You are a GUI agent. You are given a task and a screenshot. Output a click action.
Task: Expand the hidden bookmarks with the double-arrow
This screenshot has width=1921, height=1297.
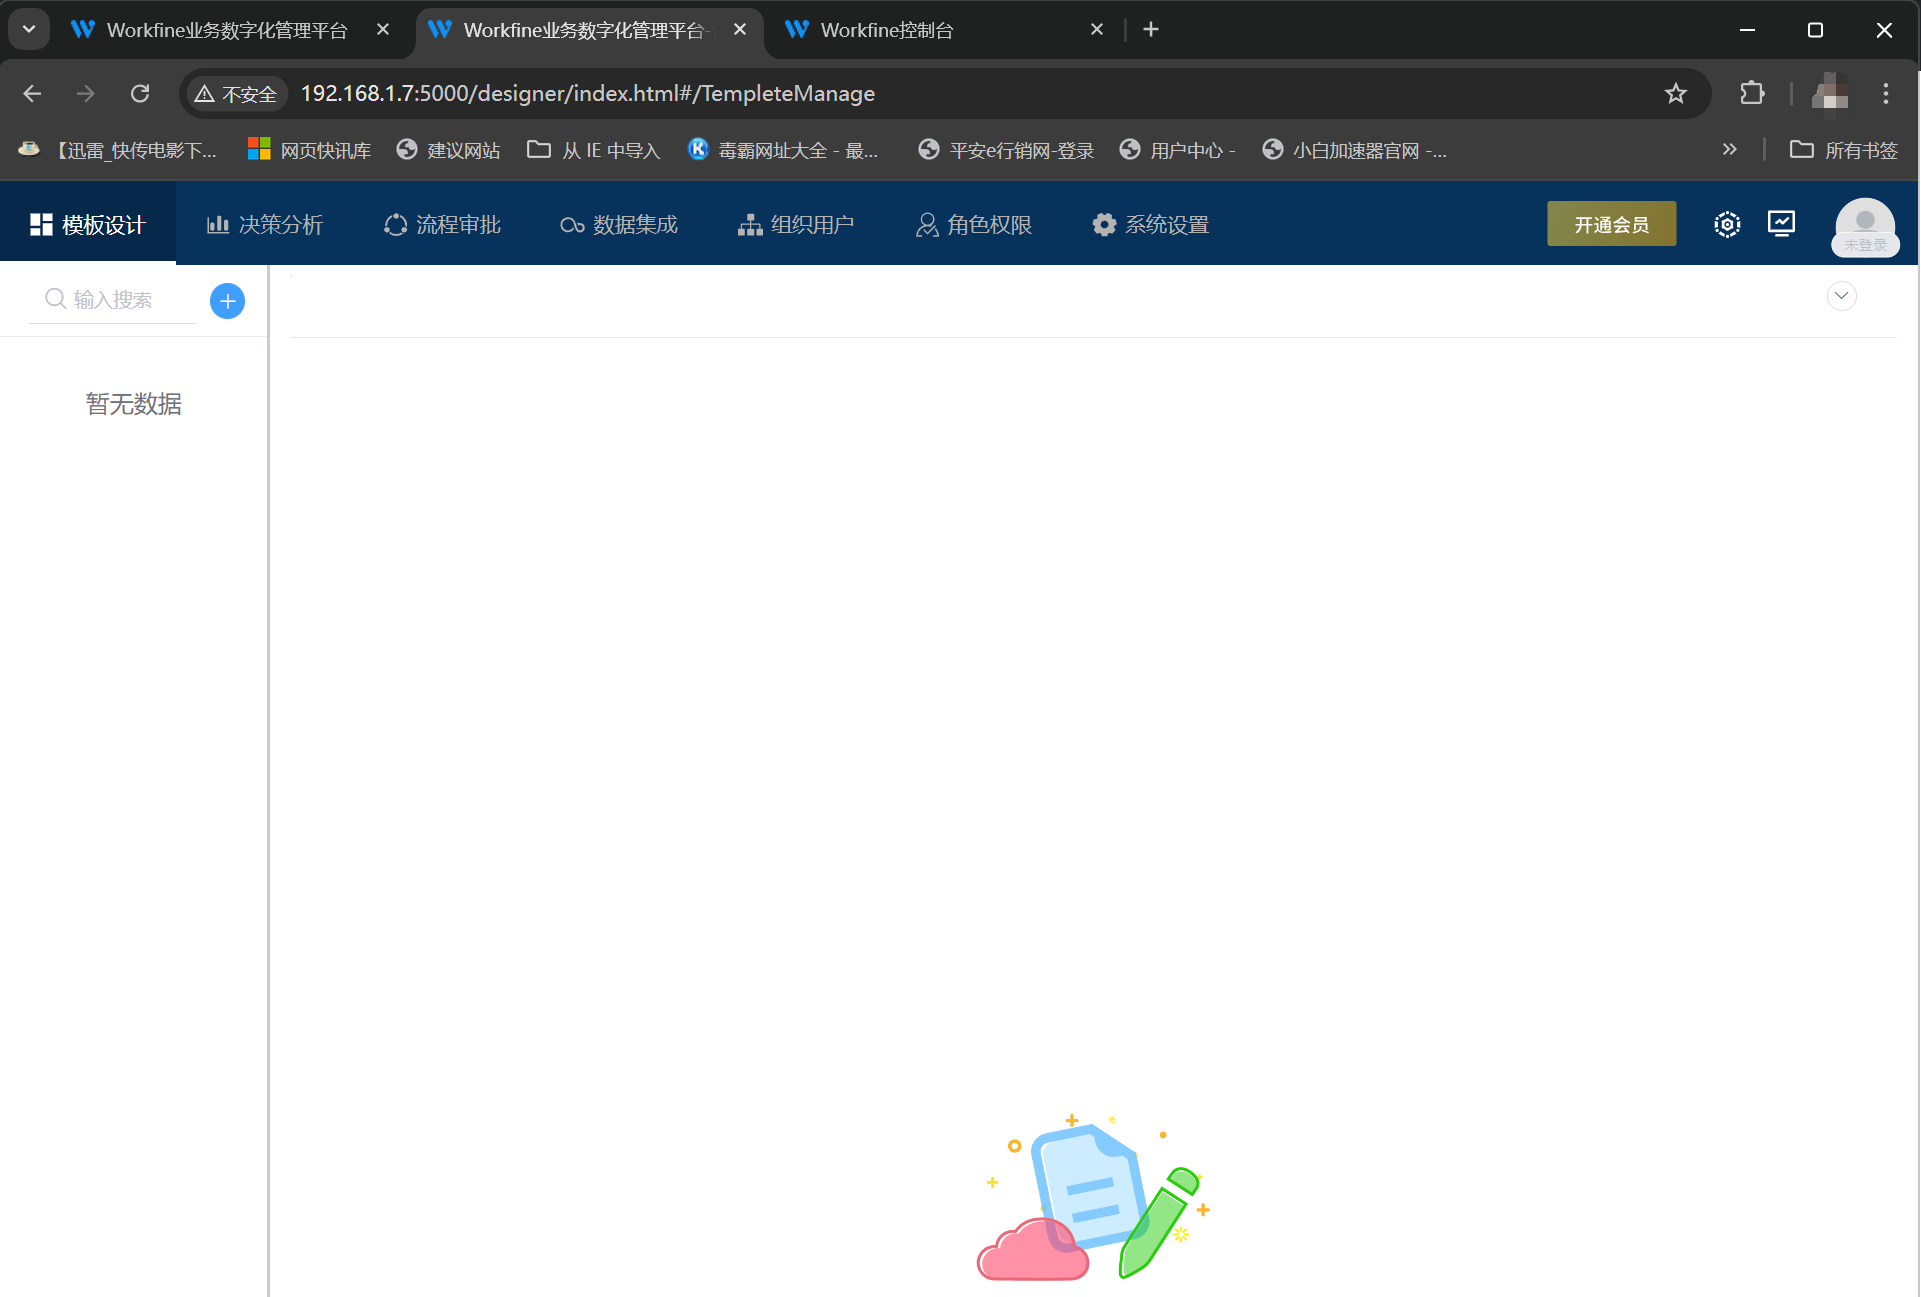click(x=1731, y=149)
